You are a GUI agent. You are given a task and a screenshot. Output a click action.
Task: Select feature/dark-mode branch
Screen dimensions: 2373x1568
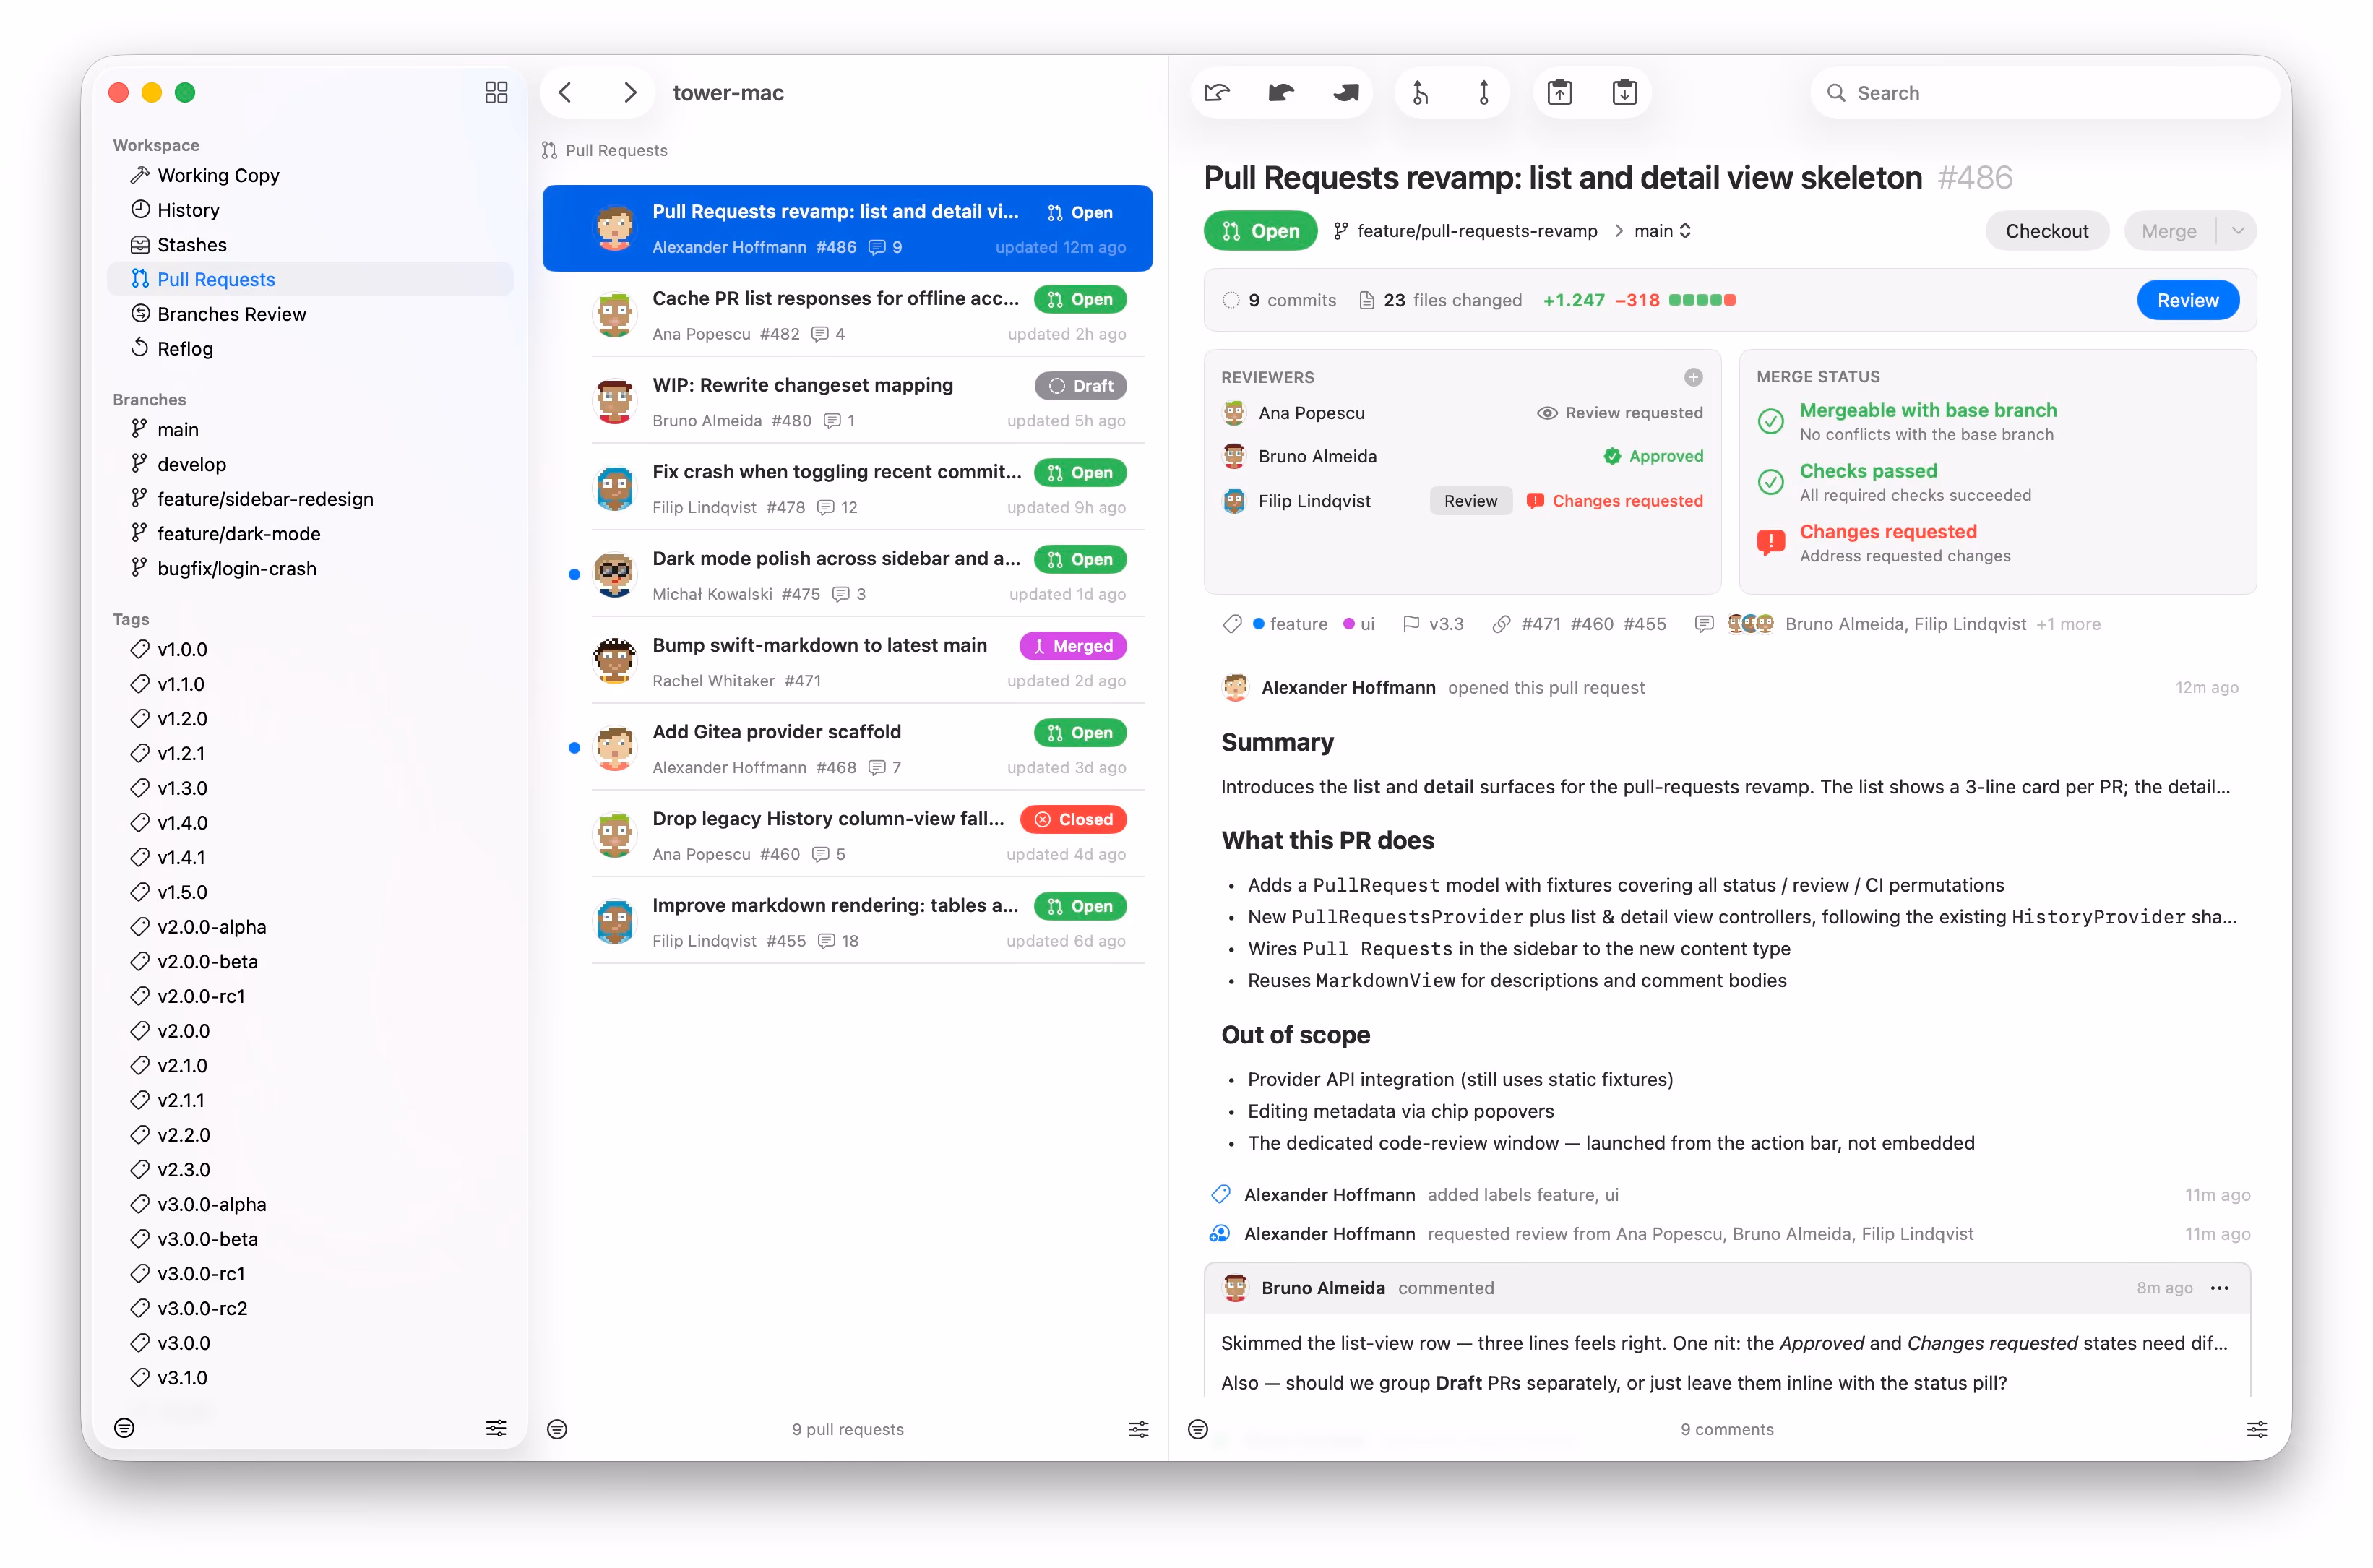310,534
